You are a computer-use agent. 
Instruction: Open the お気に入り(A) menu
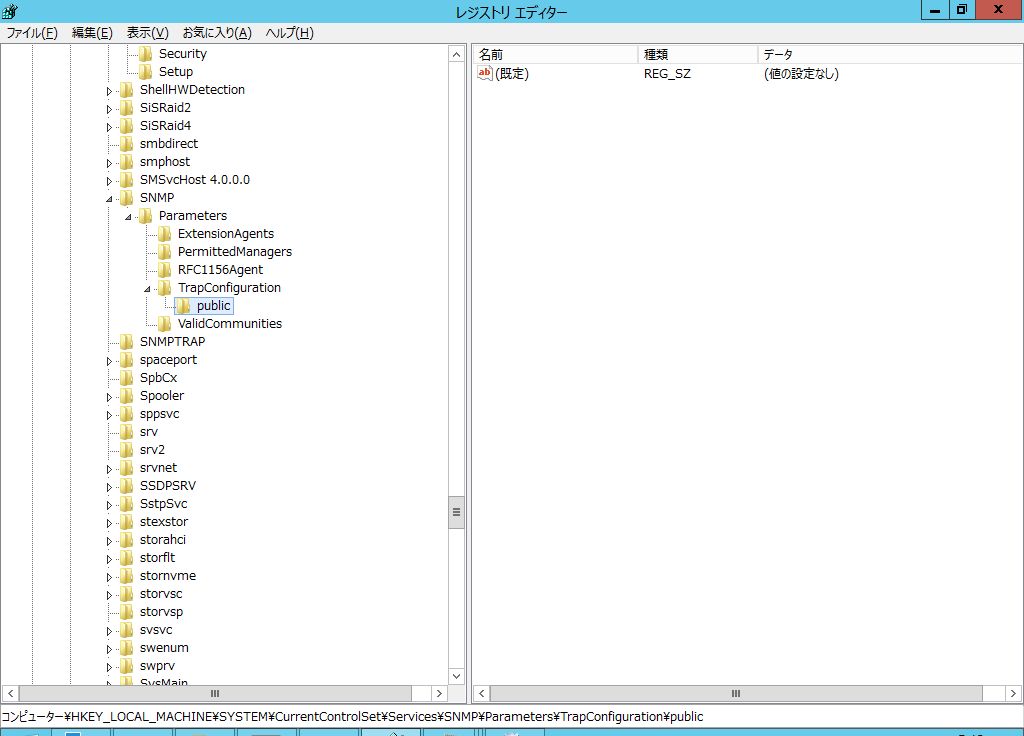point(217,33)
